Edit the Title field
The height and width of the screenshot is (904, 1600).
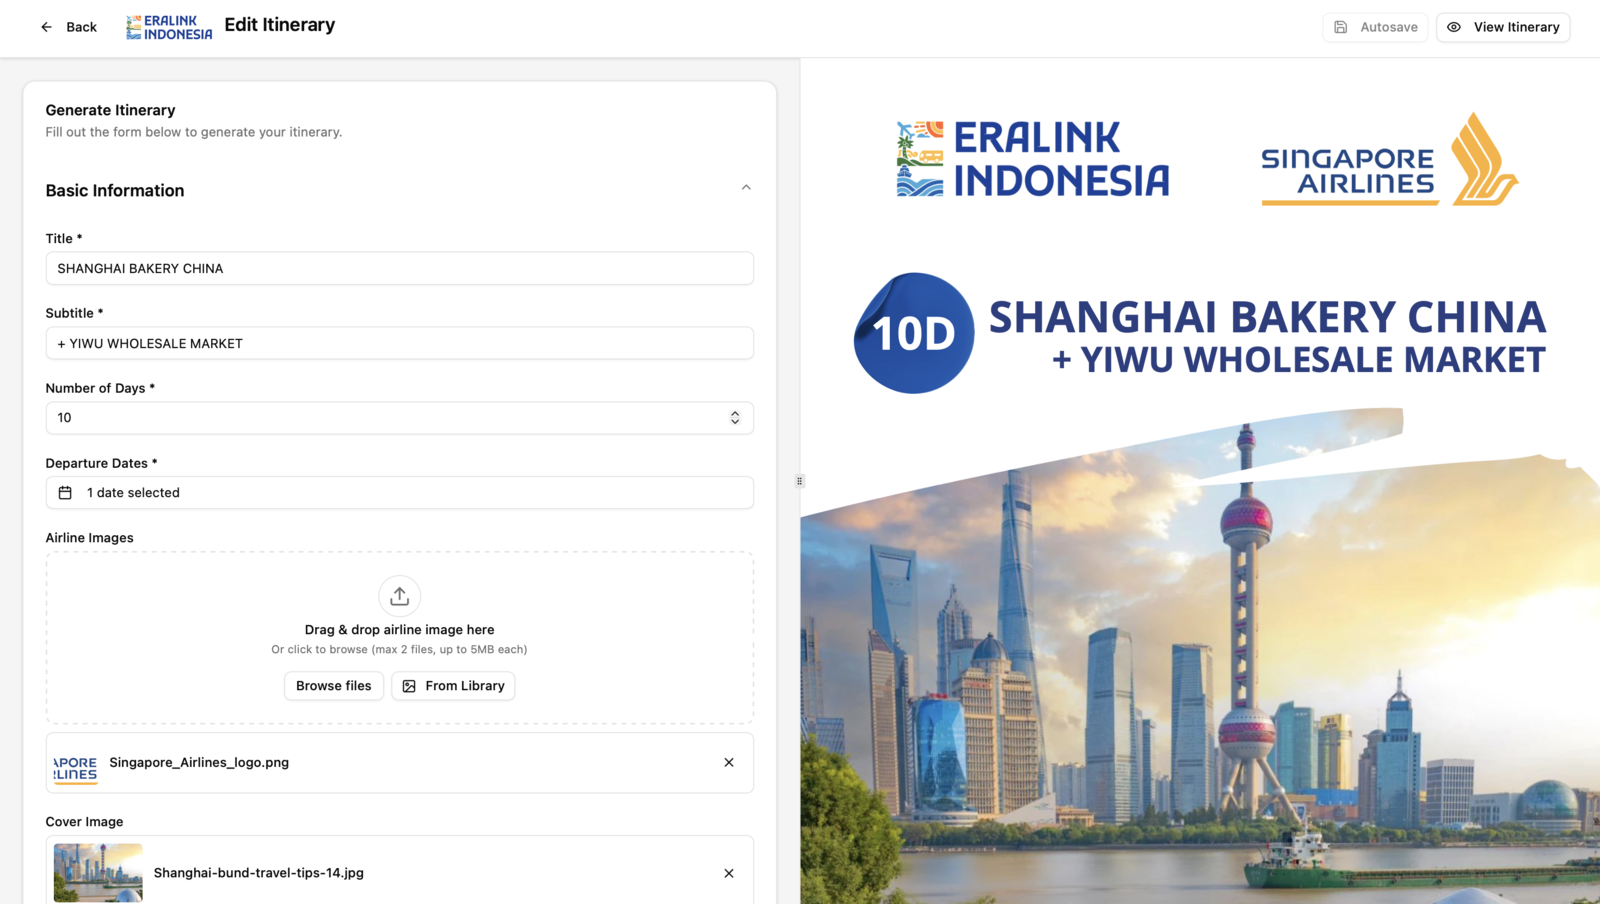(399, 268)
